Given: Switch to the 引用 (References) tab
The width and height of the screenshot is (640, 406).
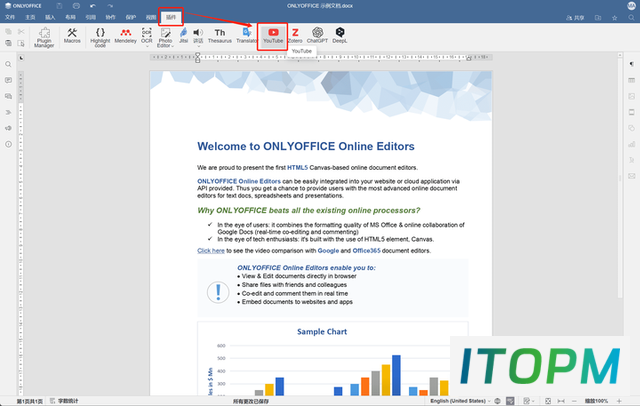Looking at the screenshot, I should click(90, 17).
